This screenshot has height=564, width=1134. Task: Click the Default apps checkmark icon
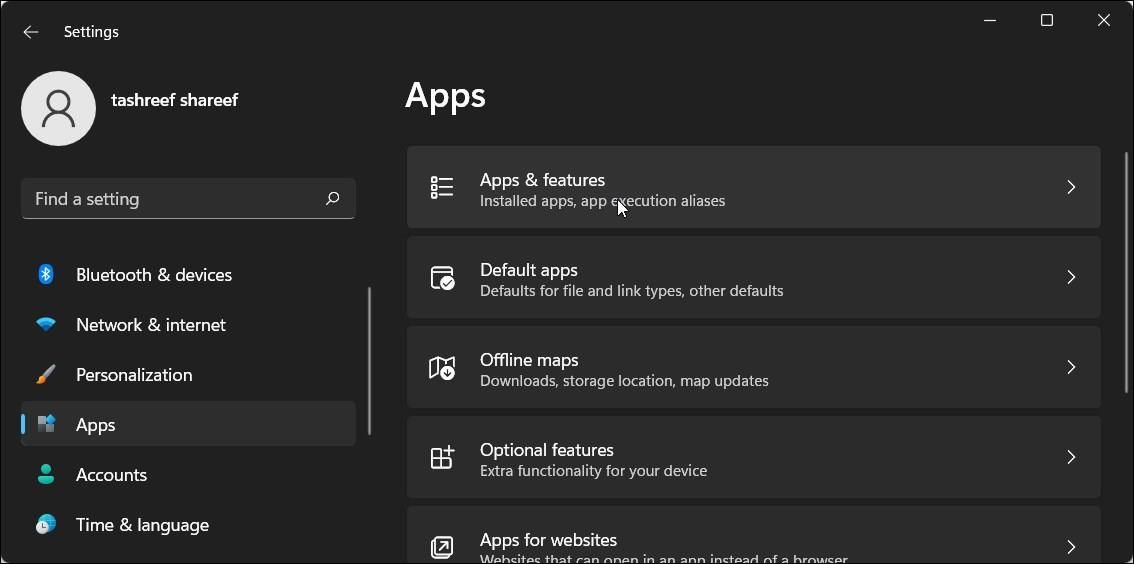coord(442,278)
